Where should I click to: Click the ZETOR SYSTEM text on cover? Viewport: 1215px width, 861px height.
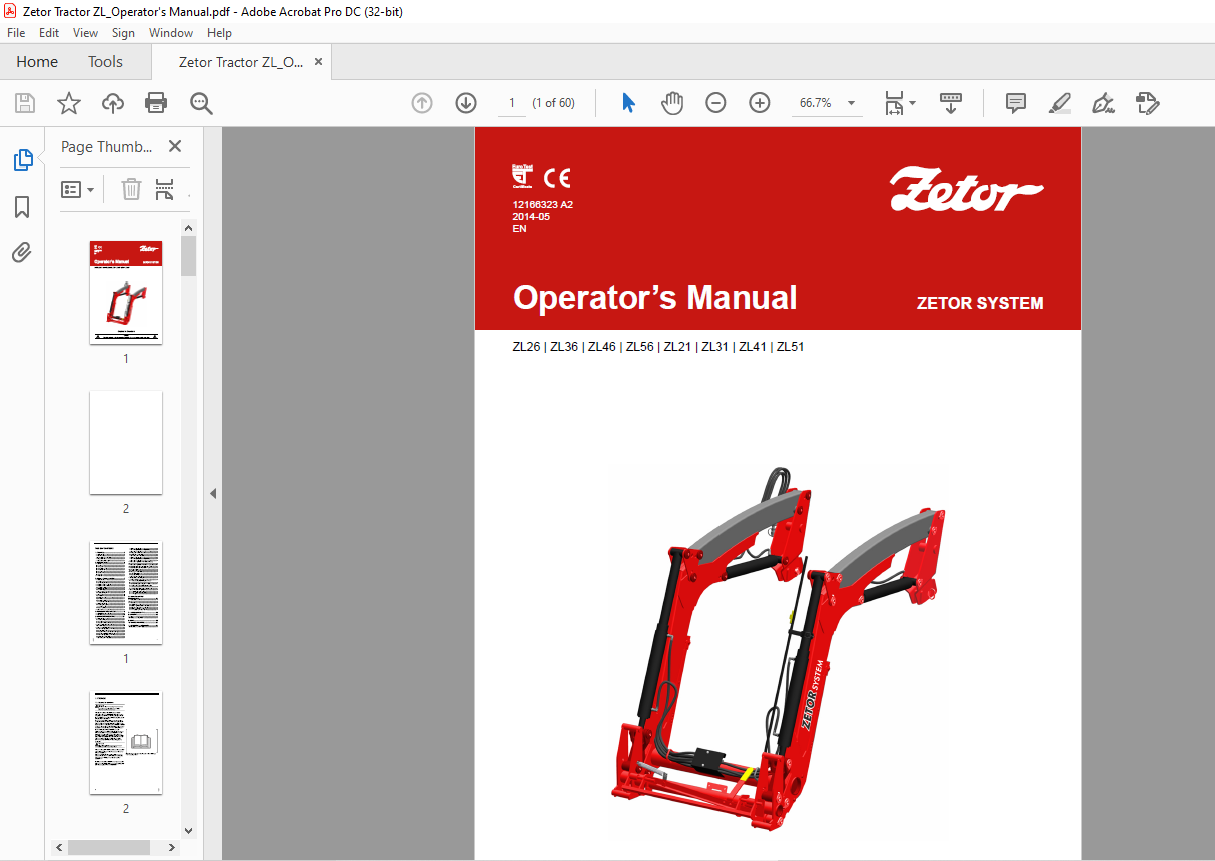click(x=980, y=303)
